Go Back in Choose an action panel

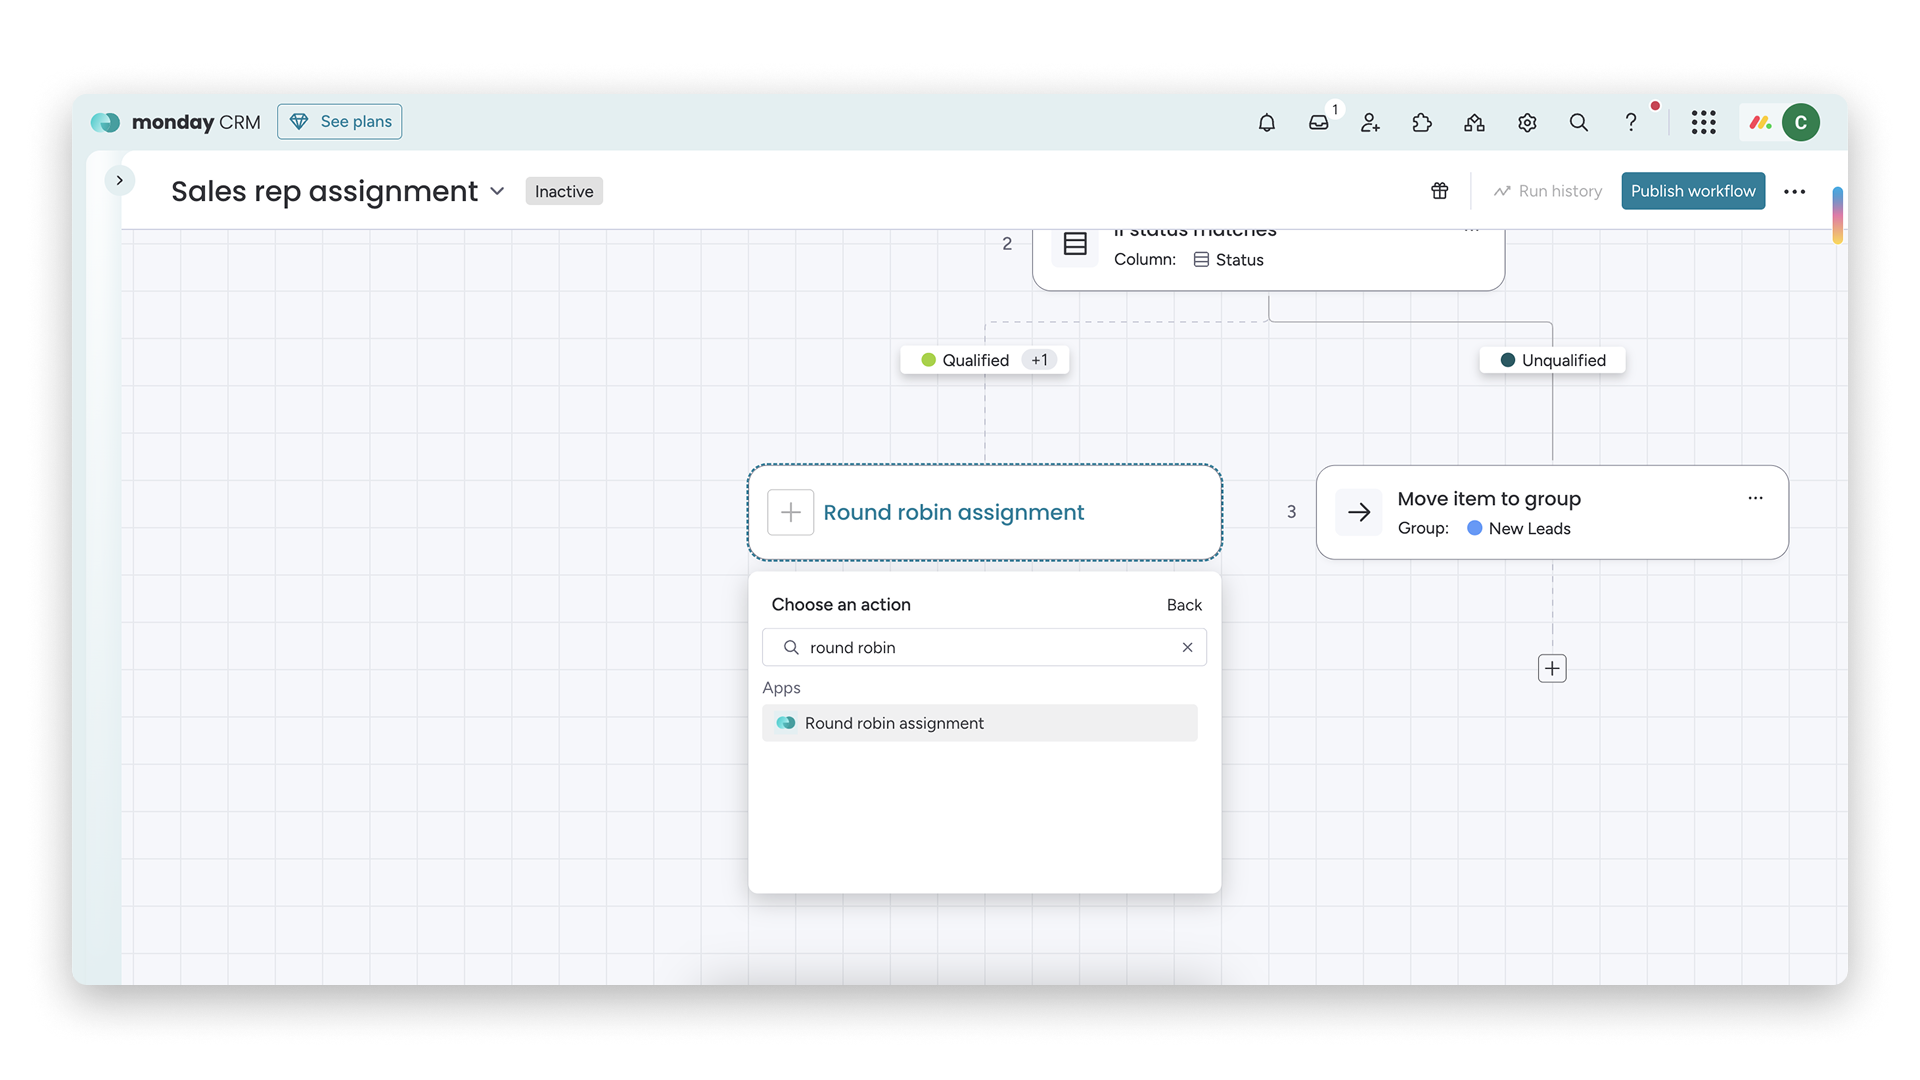click(x=1184, y=605)
